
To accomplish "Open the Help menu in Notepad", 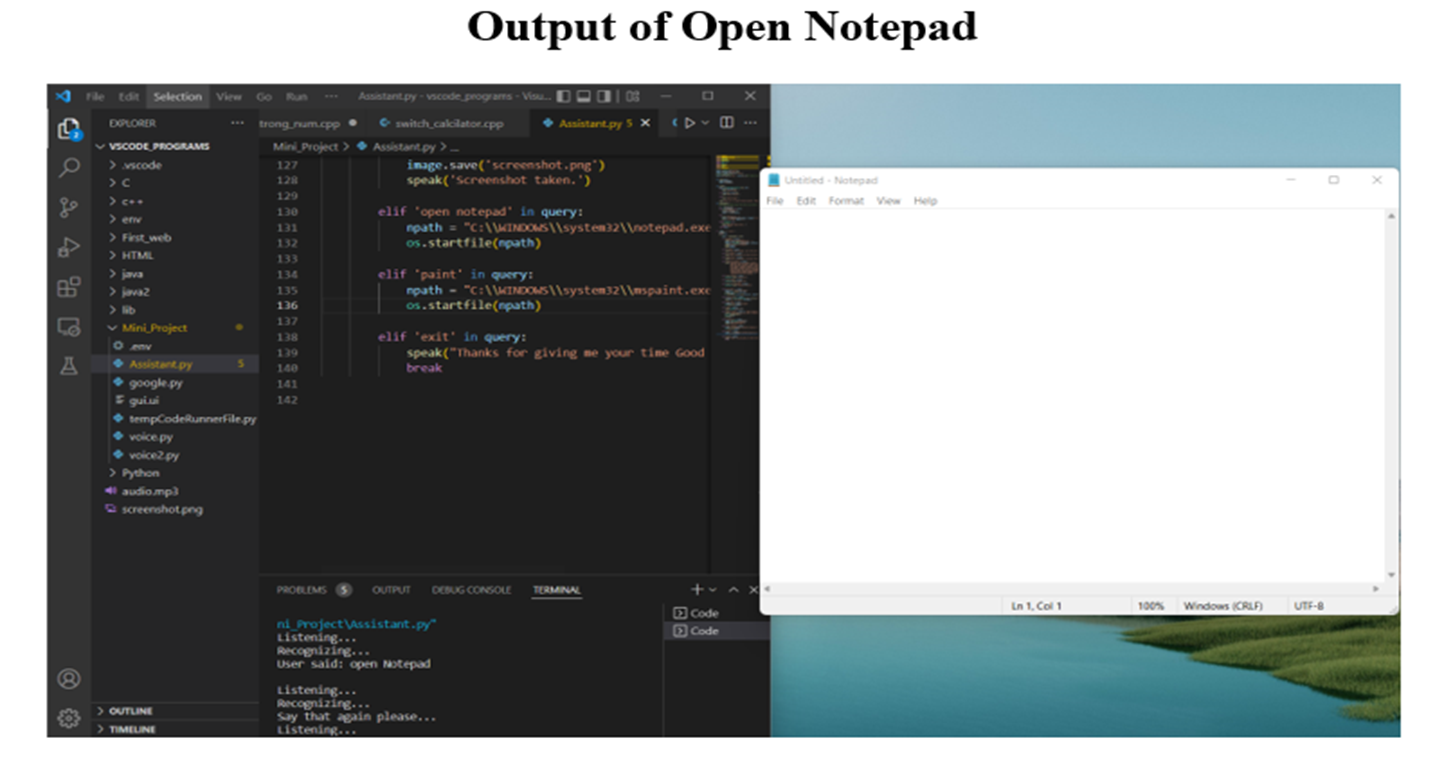I will (x=926, y=201).
